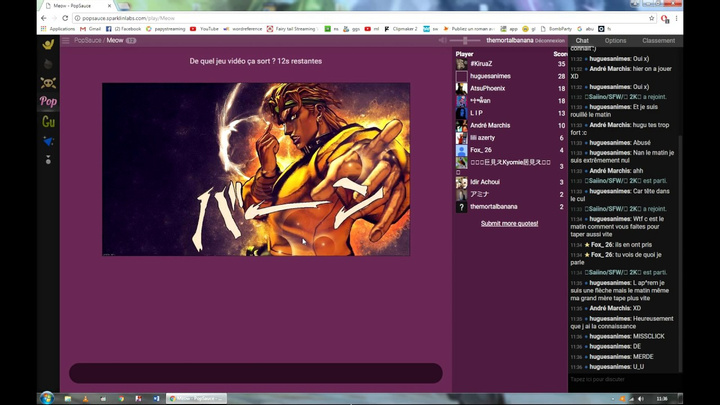This screenshot has width=720, height=405.
Task: Open the Facebook bookmark
Action: click(x=124, y=28)
